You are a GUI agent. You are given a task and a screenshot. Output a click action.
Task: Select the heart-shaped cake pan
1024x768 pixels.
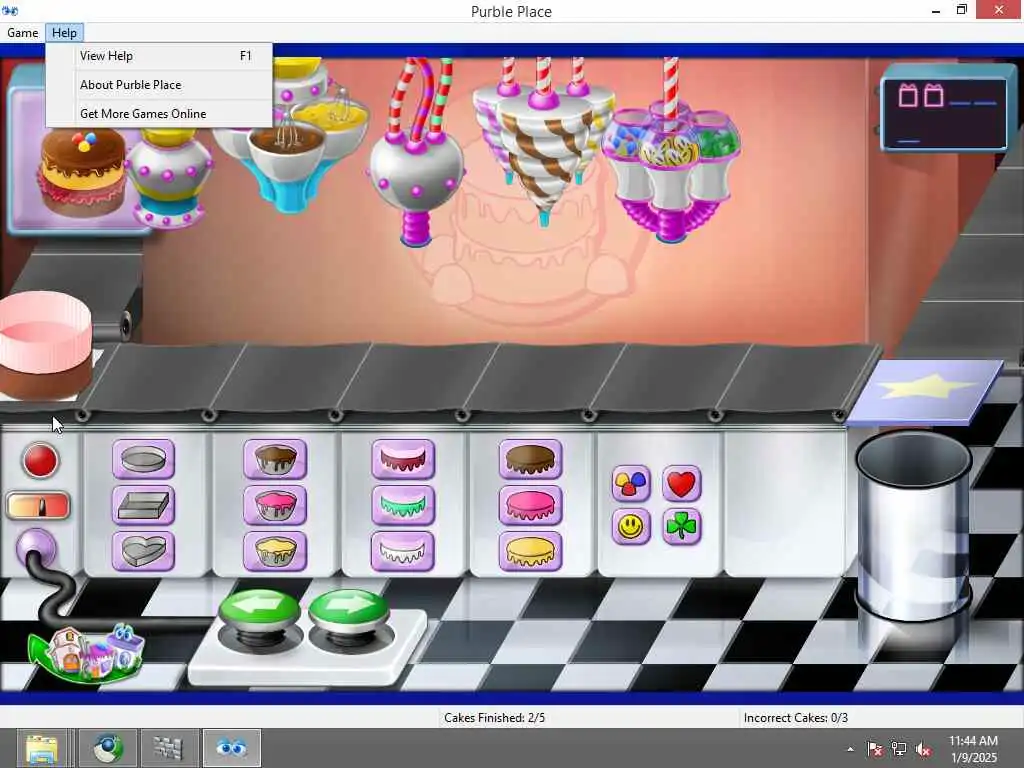[x=144, y=551]
